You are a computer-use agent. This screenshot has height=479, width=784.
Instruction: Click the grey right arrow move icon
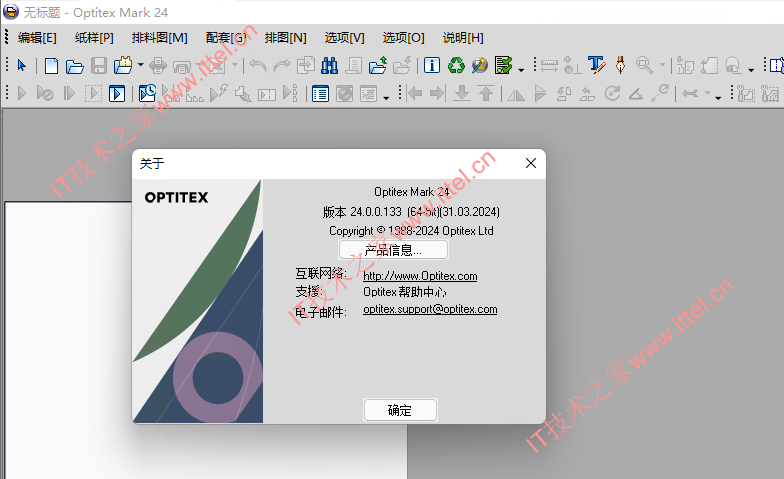(x=437, y=93)
